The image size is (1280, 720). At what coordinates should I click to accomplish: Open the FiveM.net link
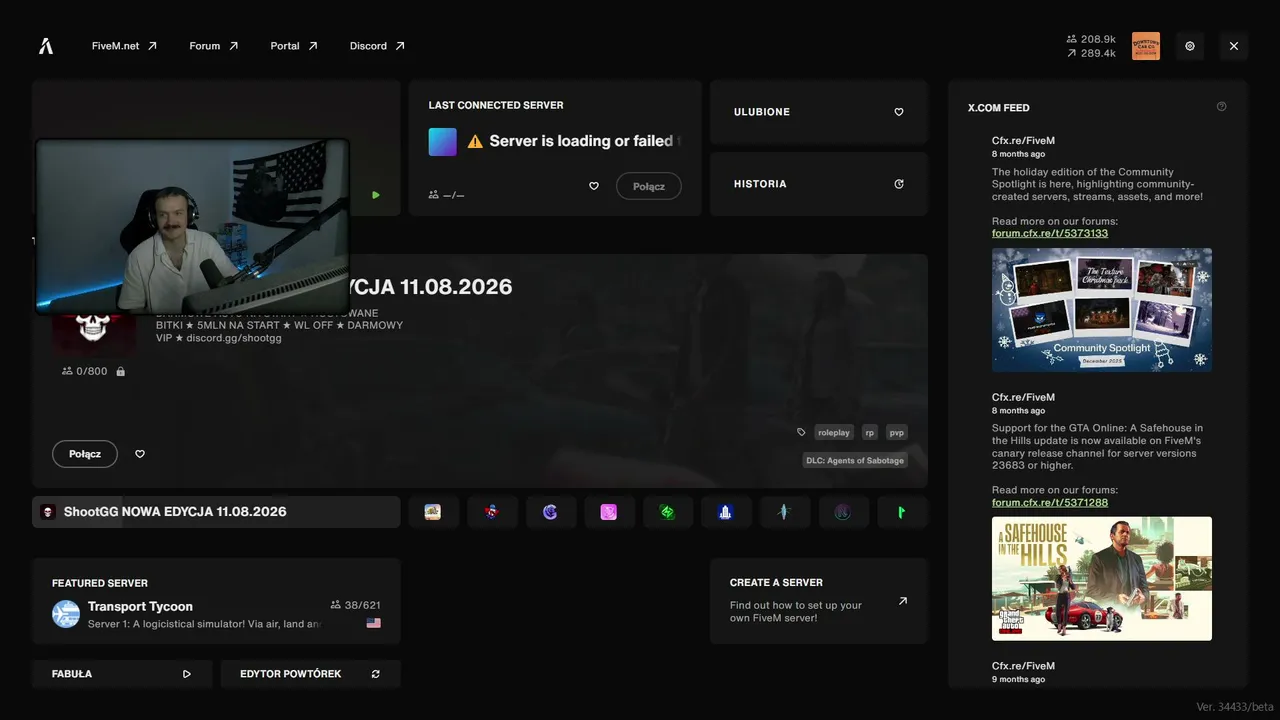[x=124, y=46]
